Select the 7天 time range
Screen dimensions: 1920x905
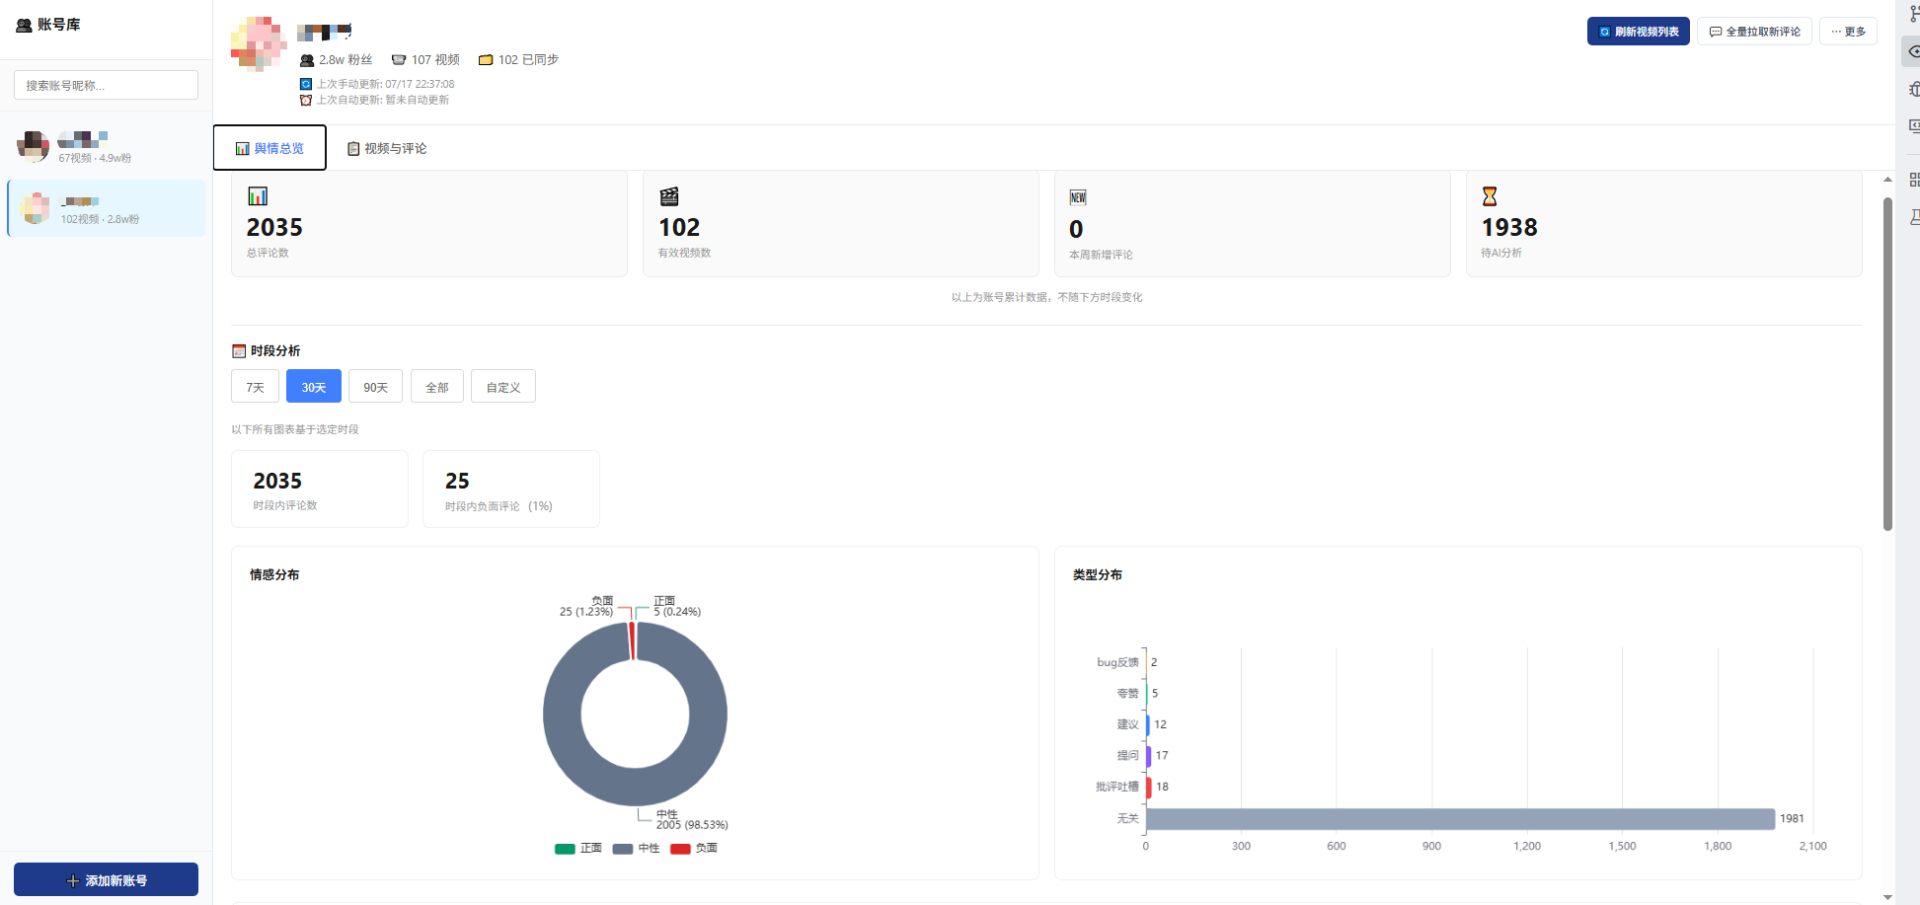coord(255,387)
